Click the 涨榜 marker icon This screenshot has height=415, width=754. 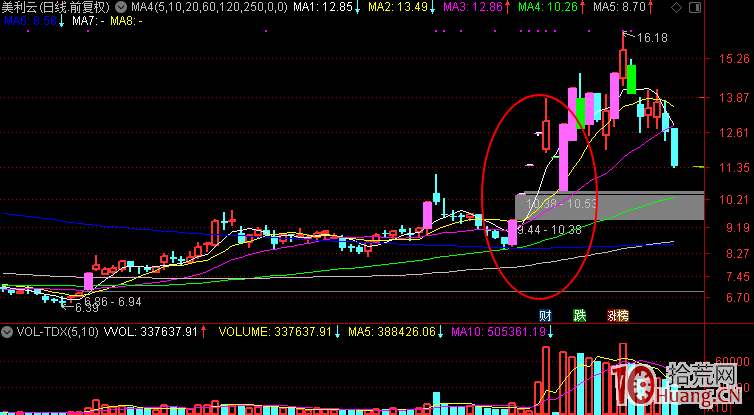click(x=618, y=315)
